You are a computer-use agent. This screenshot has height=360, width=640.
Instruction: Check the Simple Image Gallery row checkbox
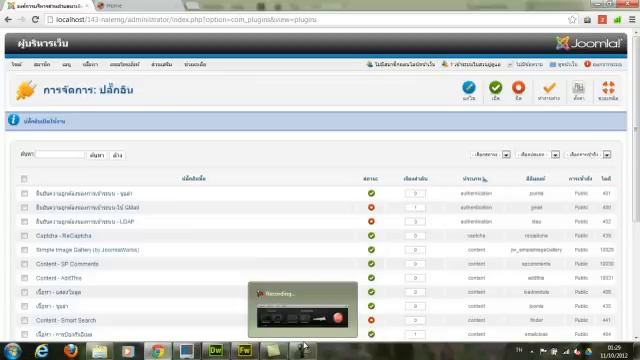click(x=24, y=250)
